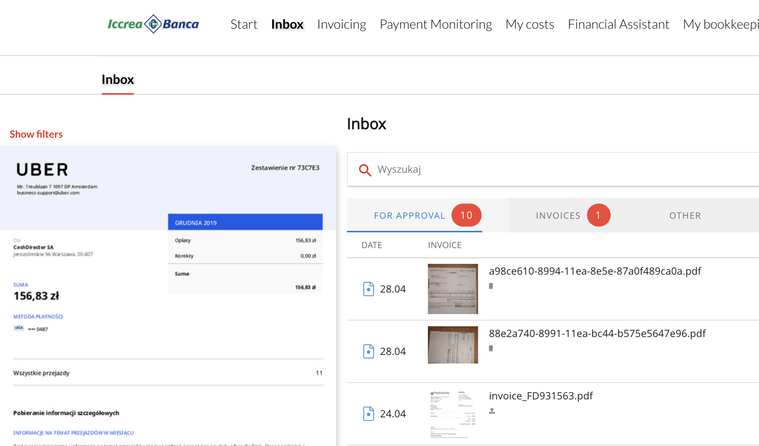The width and height of the screenshot is (759, 446).
Task: Click upload icon under invoice_FD931563.pdf
Action: 491,411
